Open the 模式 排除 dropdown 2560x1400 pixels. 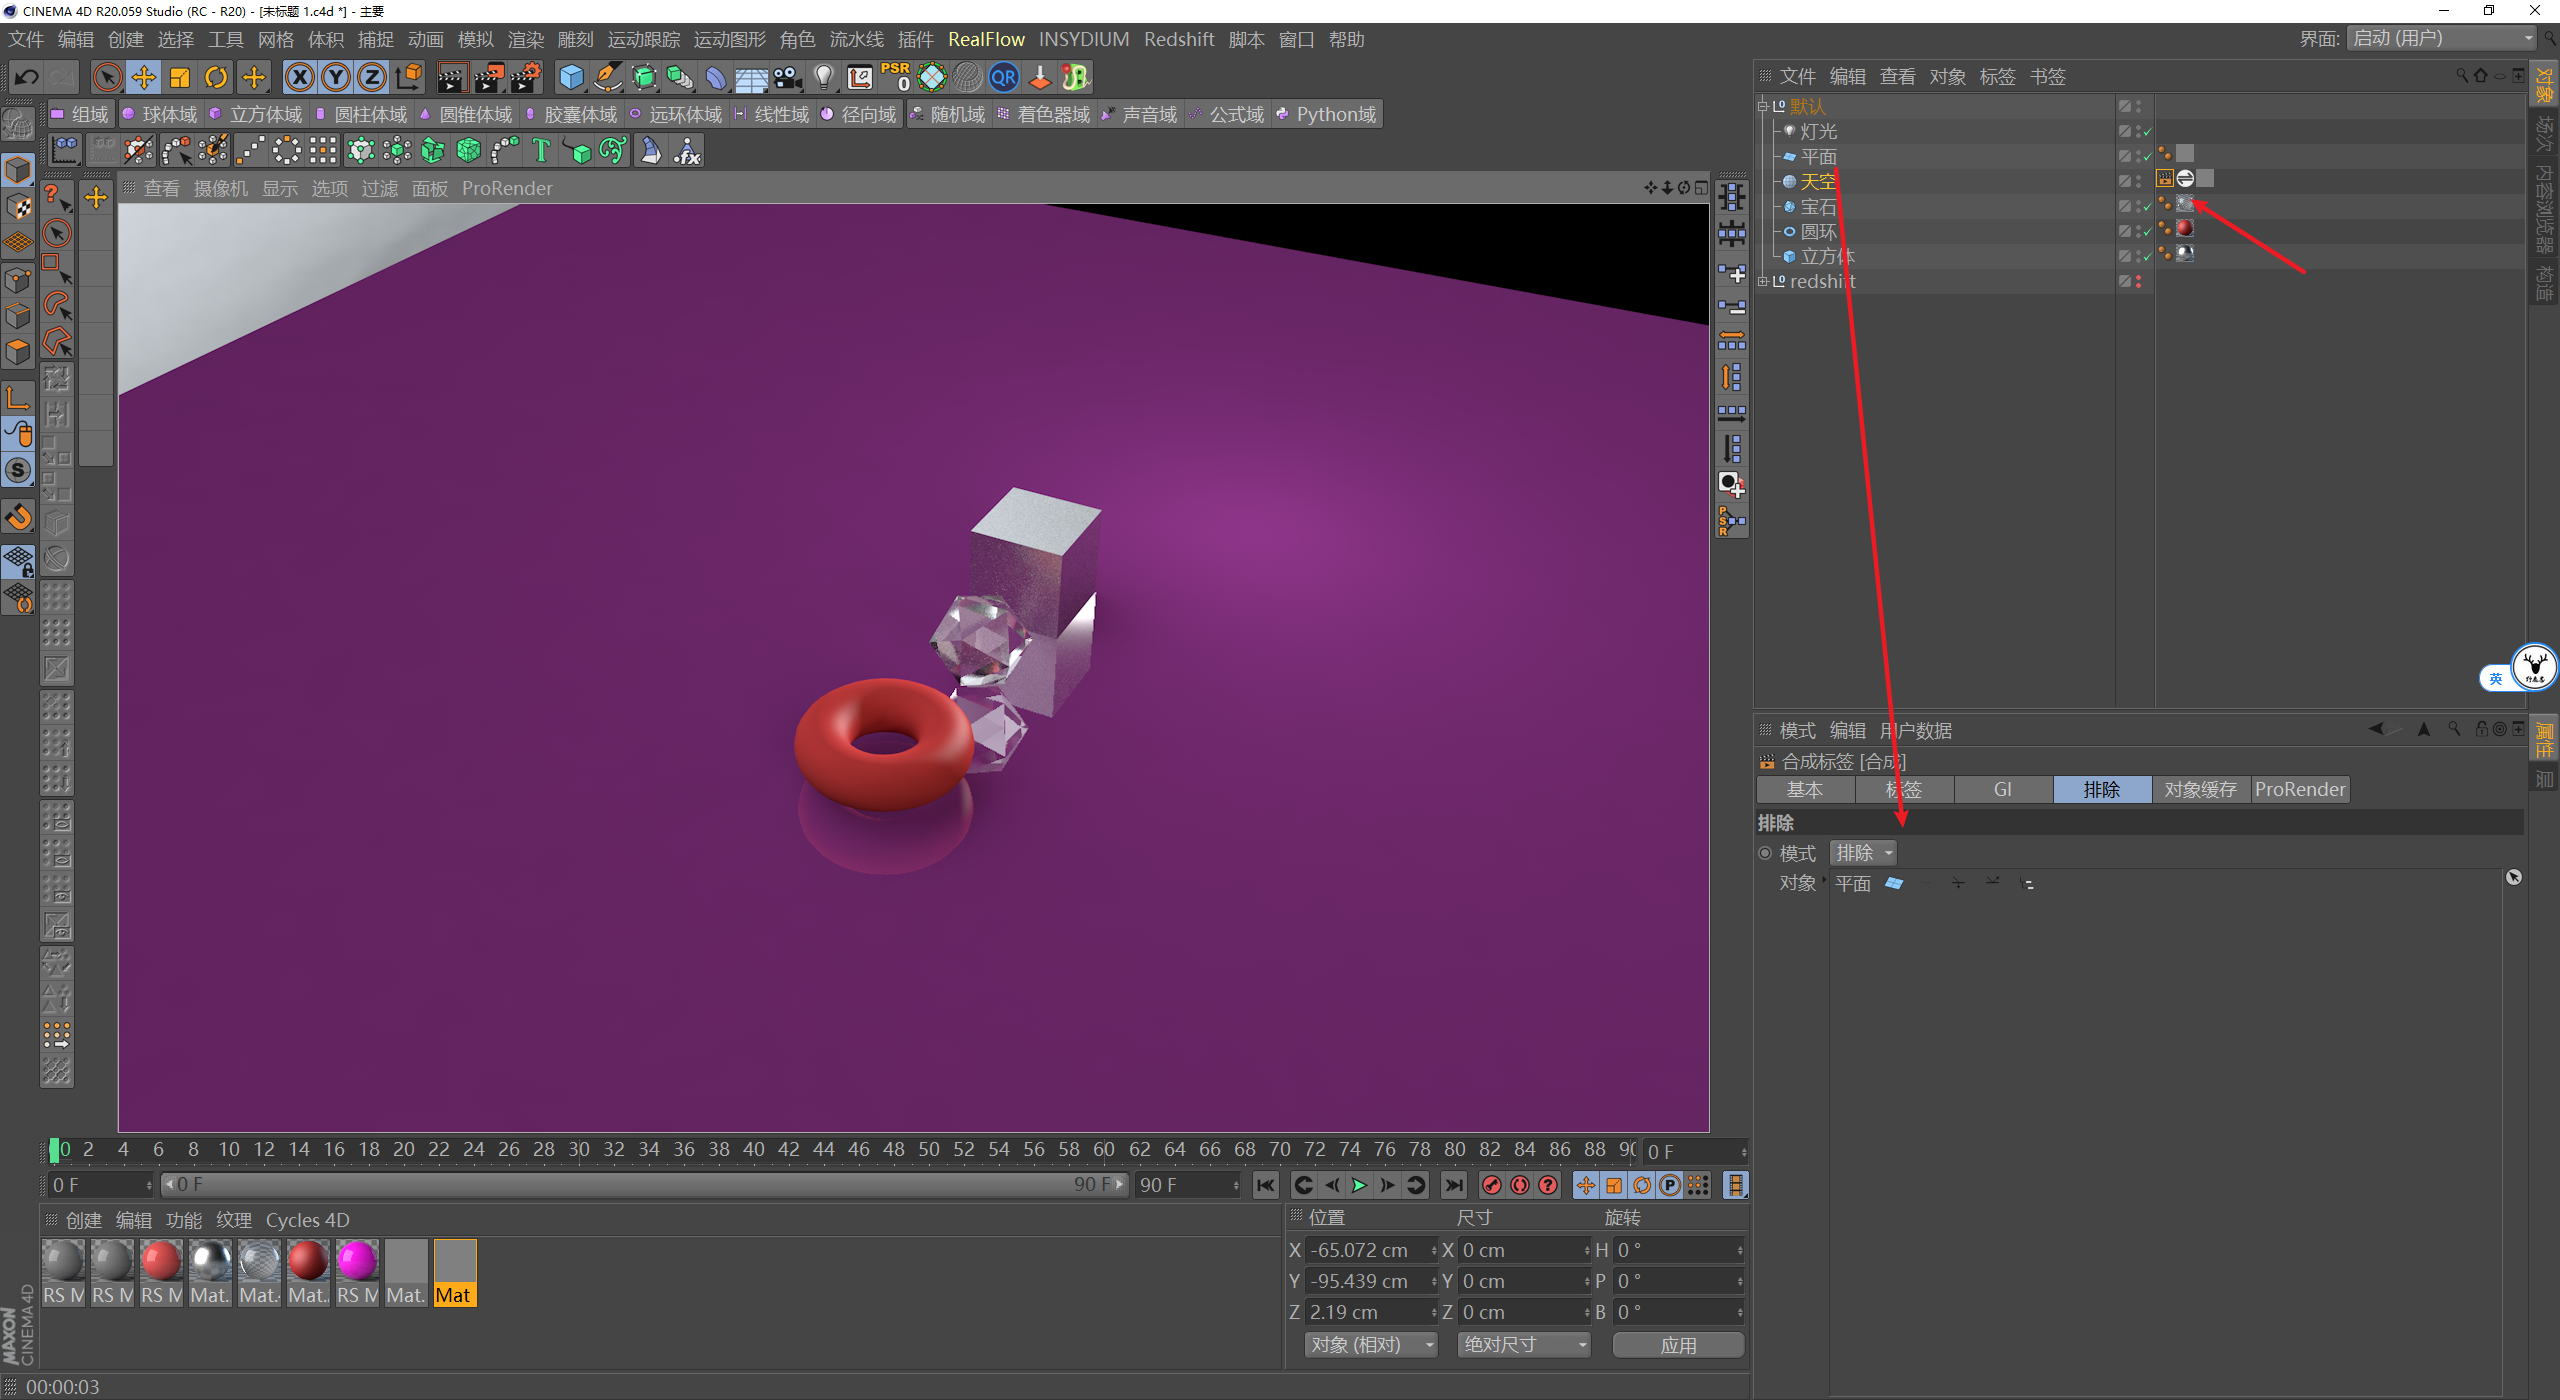[x=1863, y=853]
